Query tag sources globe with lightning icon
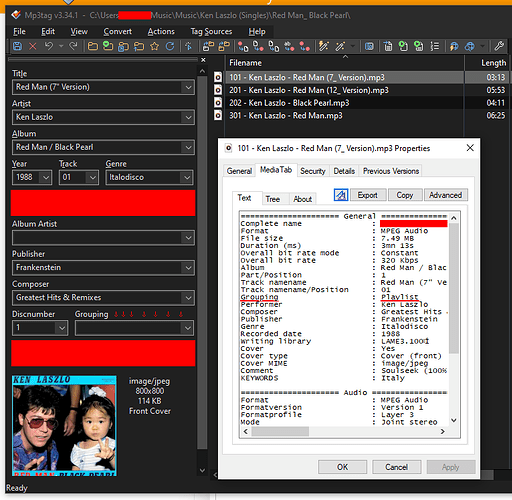The width and height of the screenshot is (512, 500). pos(454,46)
